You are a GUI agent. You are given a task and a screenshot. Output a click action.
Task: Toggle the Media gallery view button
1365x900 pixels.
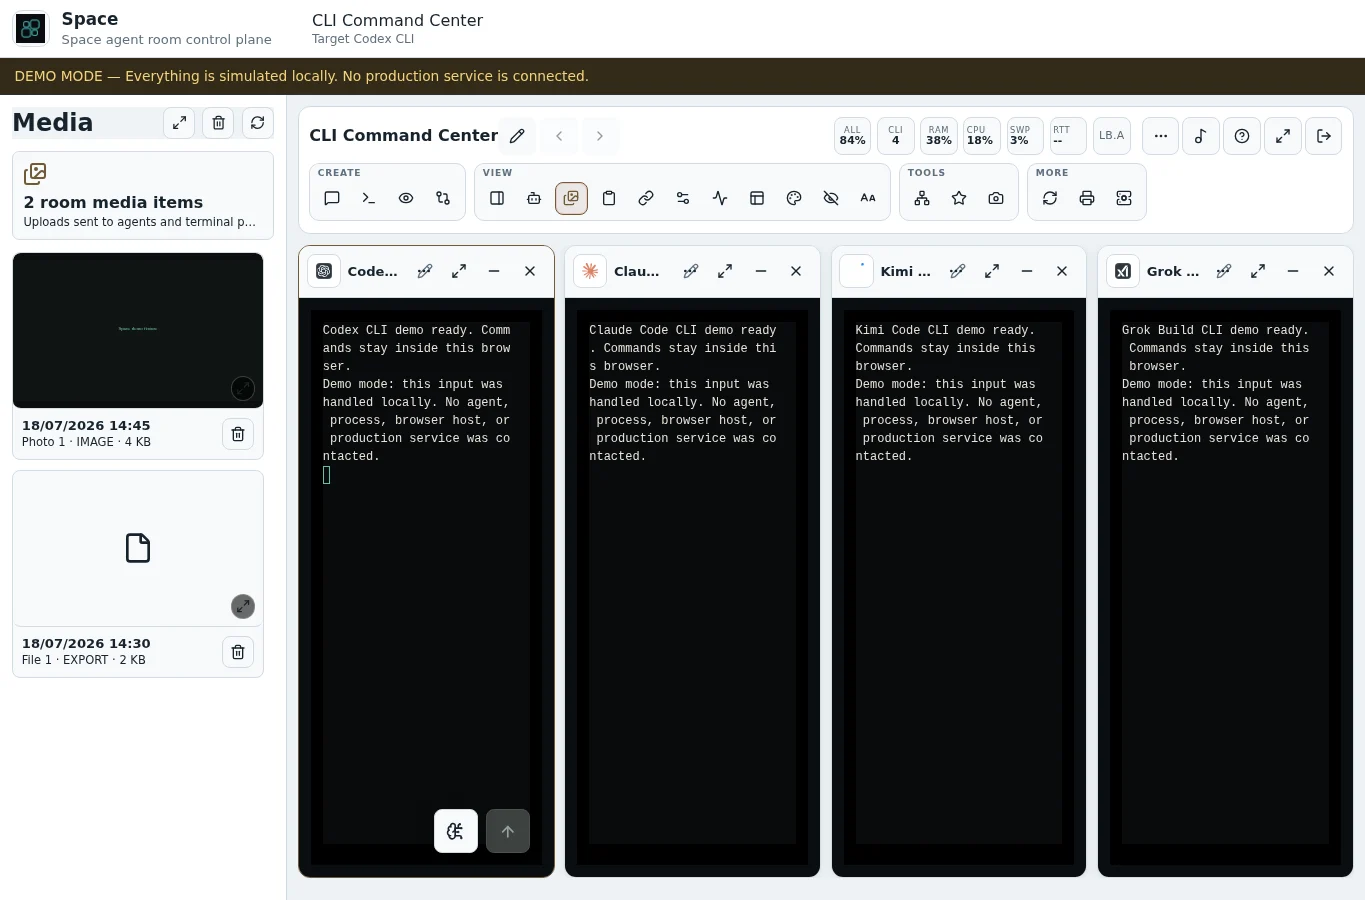tap(571, 198)
